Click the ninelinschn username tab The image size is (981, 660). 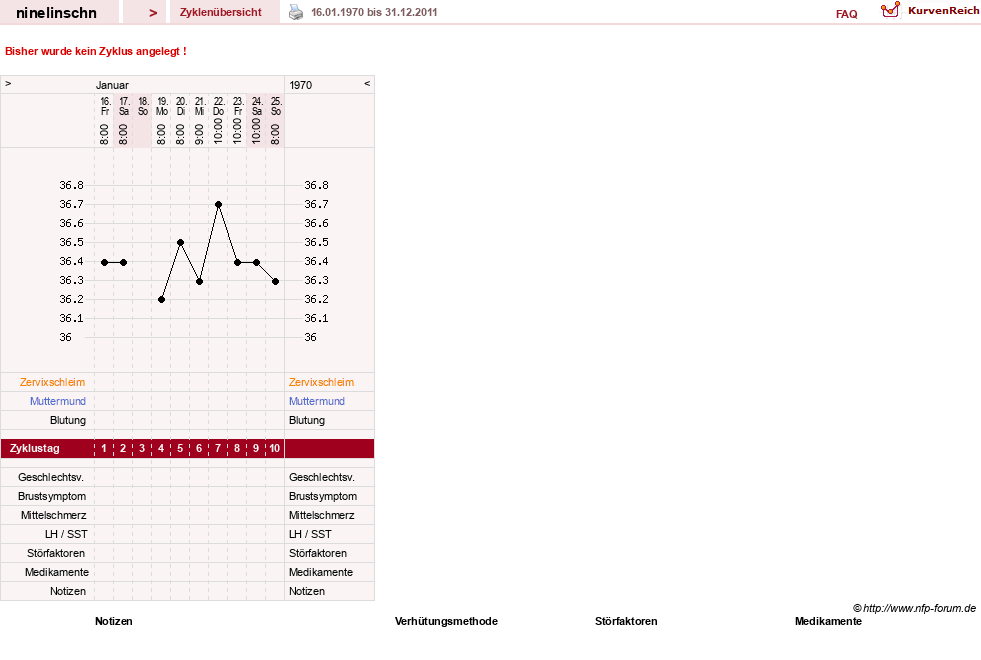[x=56, y=13]
